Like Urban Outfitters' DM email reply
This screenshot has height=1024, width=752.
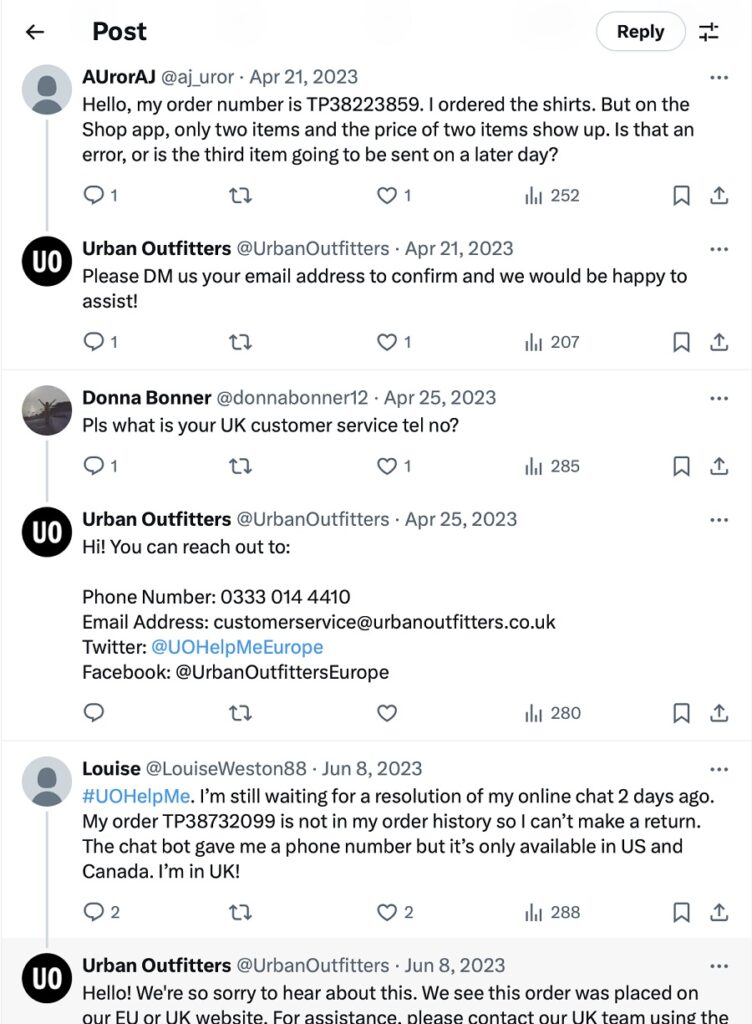click(387, 342)
